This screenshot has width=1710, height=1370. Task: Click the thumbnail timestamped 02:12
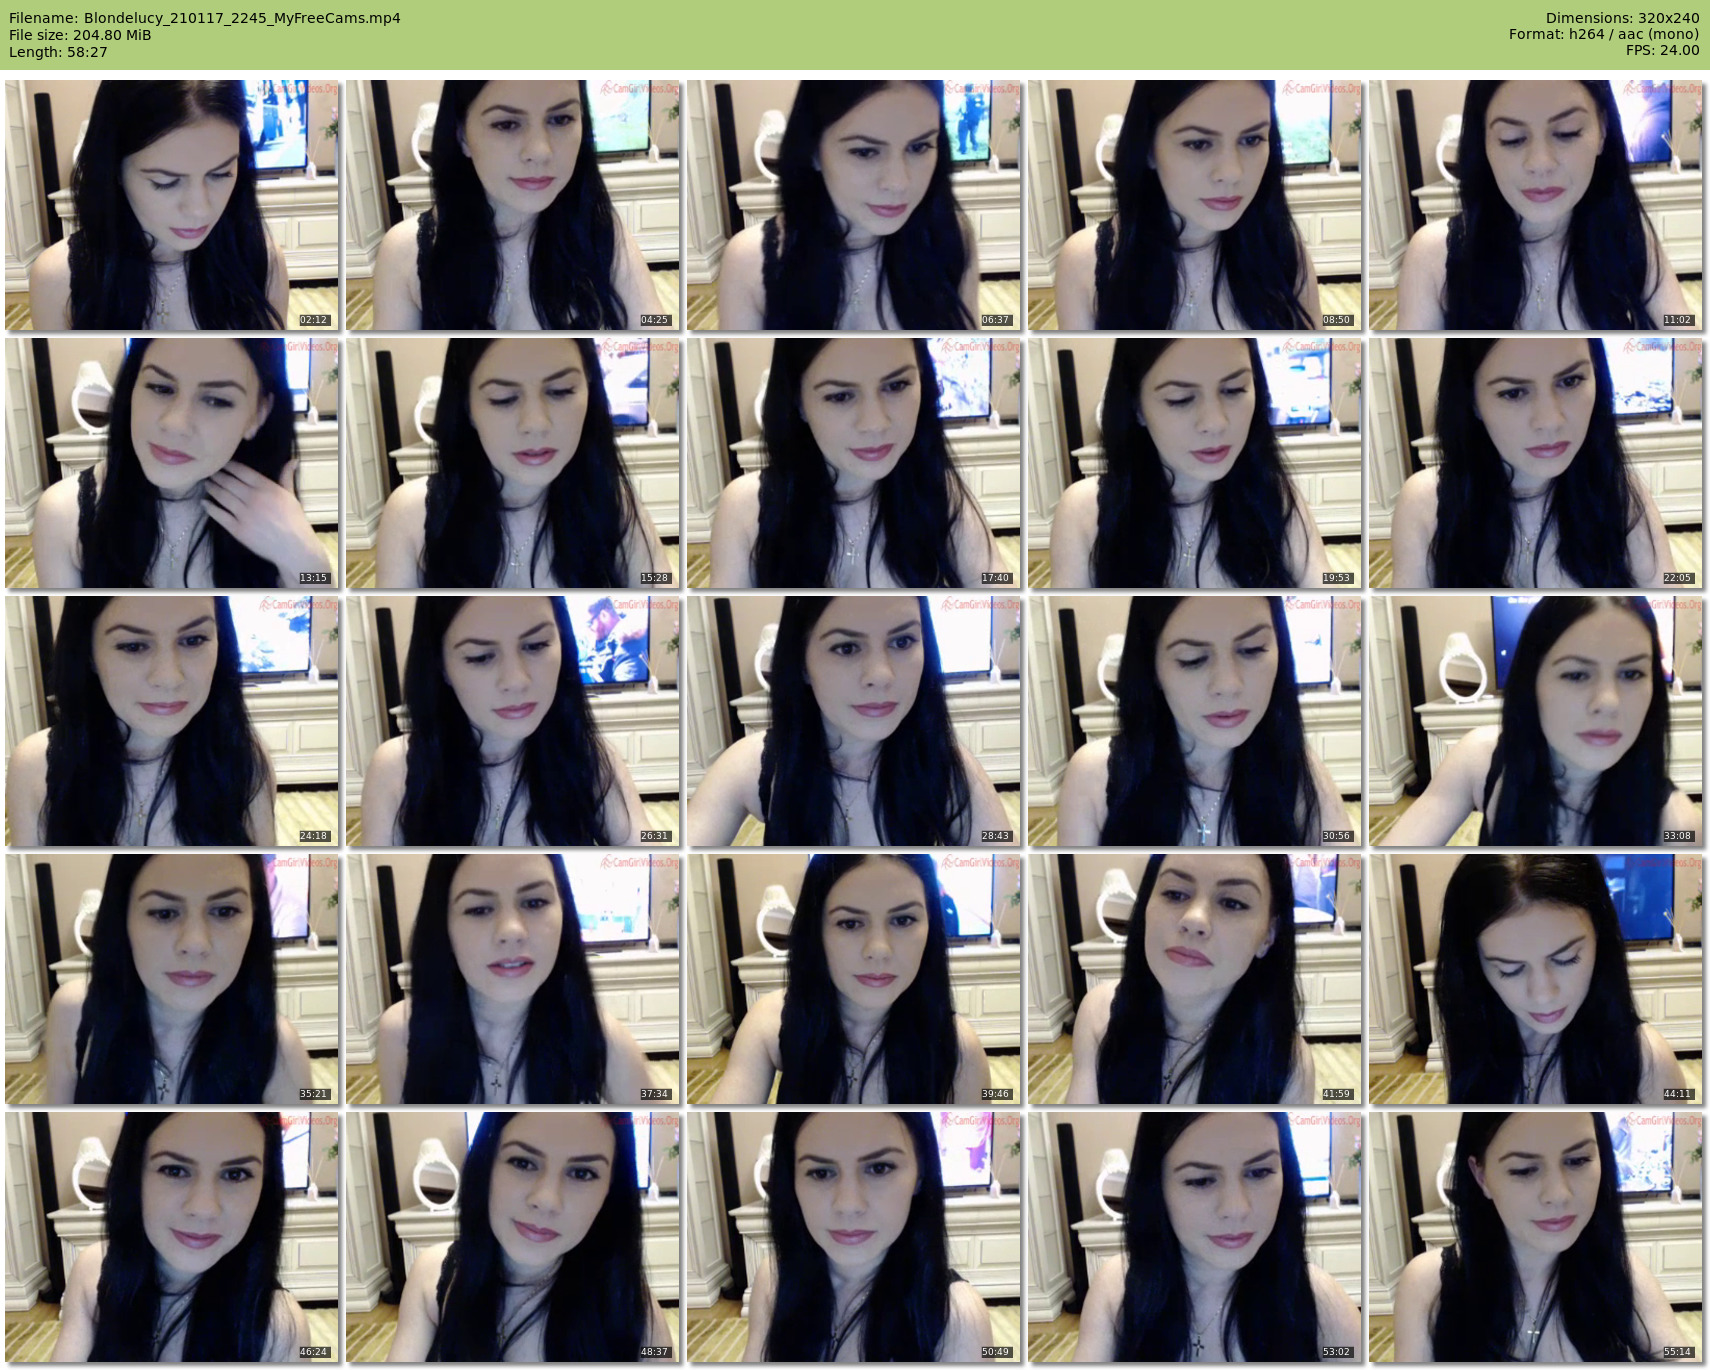tap(172, 205)
